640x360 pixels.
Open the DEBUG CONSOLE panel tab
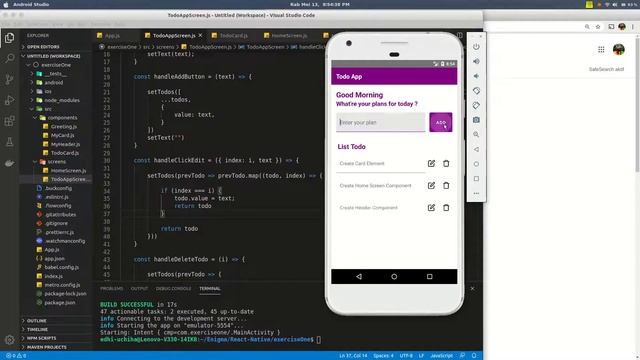173,289
